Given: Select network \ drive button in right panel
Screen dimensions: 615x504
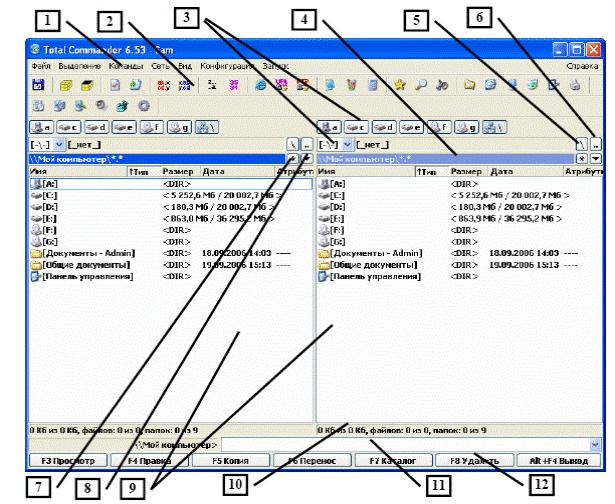Looking at the screenshot, I should point(494,127).
